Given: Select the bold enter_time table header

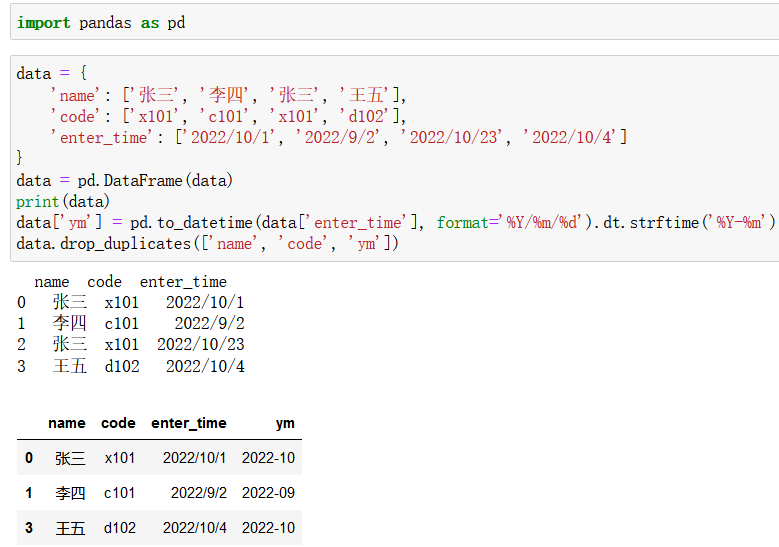Looking at the screenshot, I should point(189,423).
